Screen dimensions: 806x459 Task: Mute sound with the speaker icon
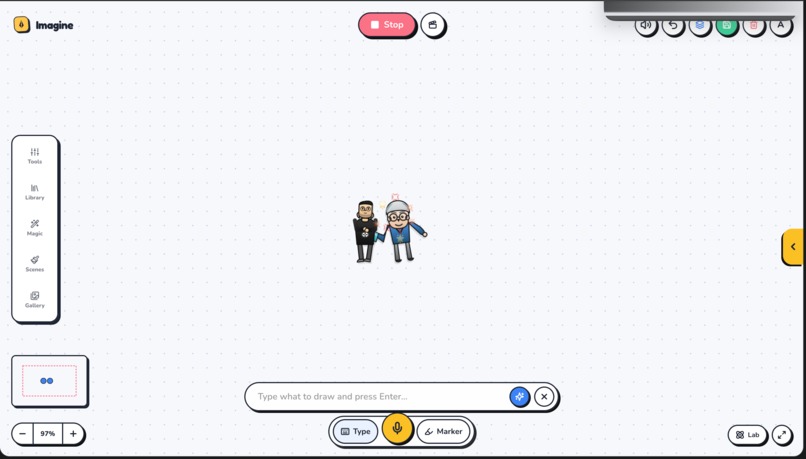[646, 25]
